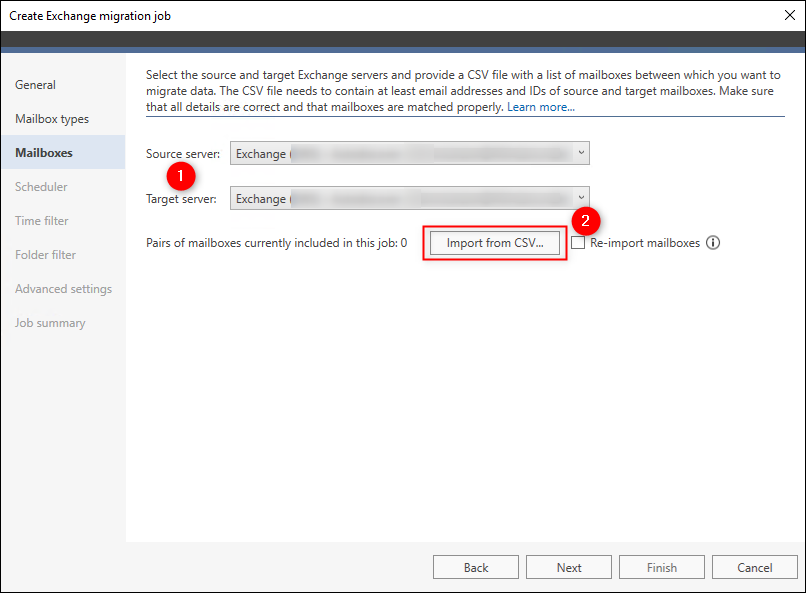This screenshot has height=593, width=806.
Task: Go to the General step
Action: (x=35, y=85)
